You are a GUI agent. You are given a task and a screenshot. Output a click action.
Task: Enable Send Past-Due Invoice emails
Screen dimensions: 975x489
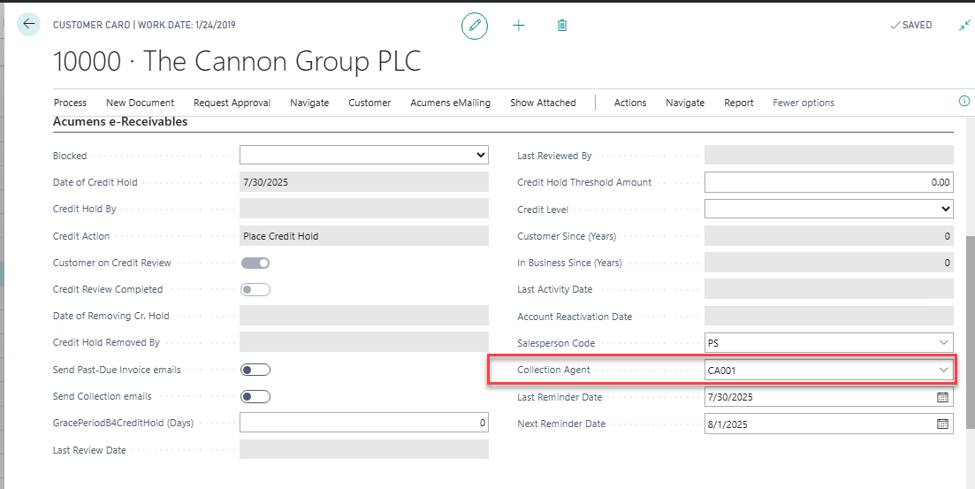pyautogui.click(x=255, y=370)
